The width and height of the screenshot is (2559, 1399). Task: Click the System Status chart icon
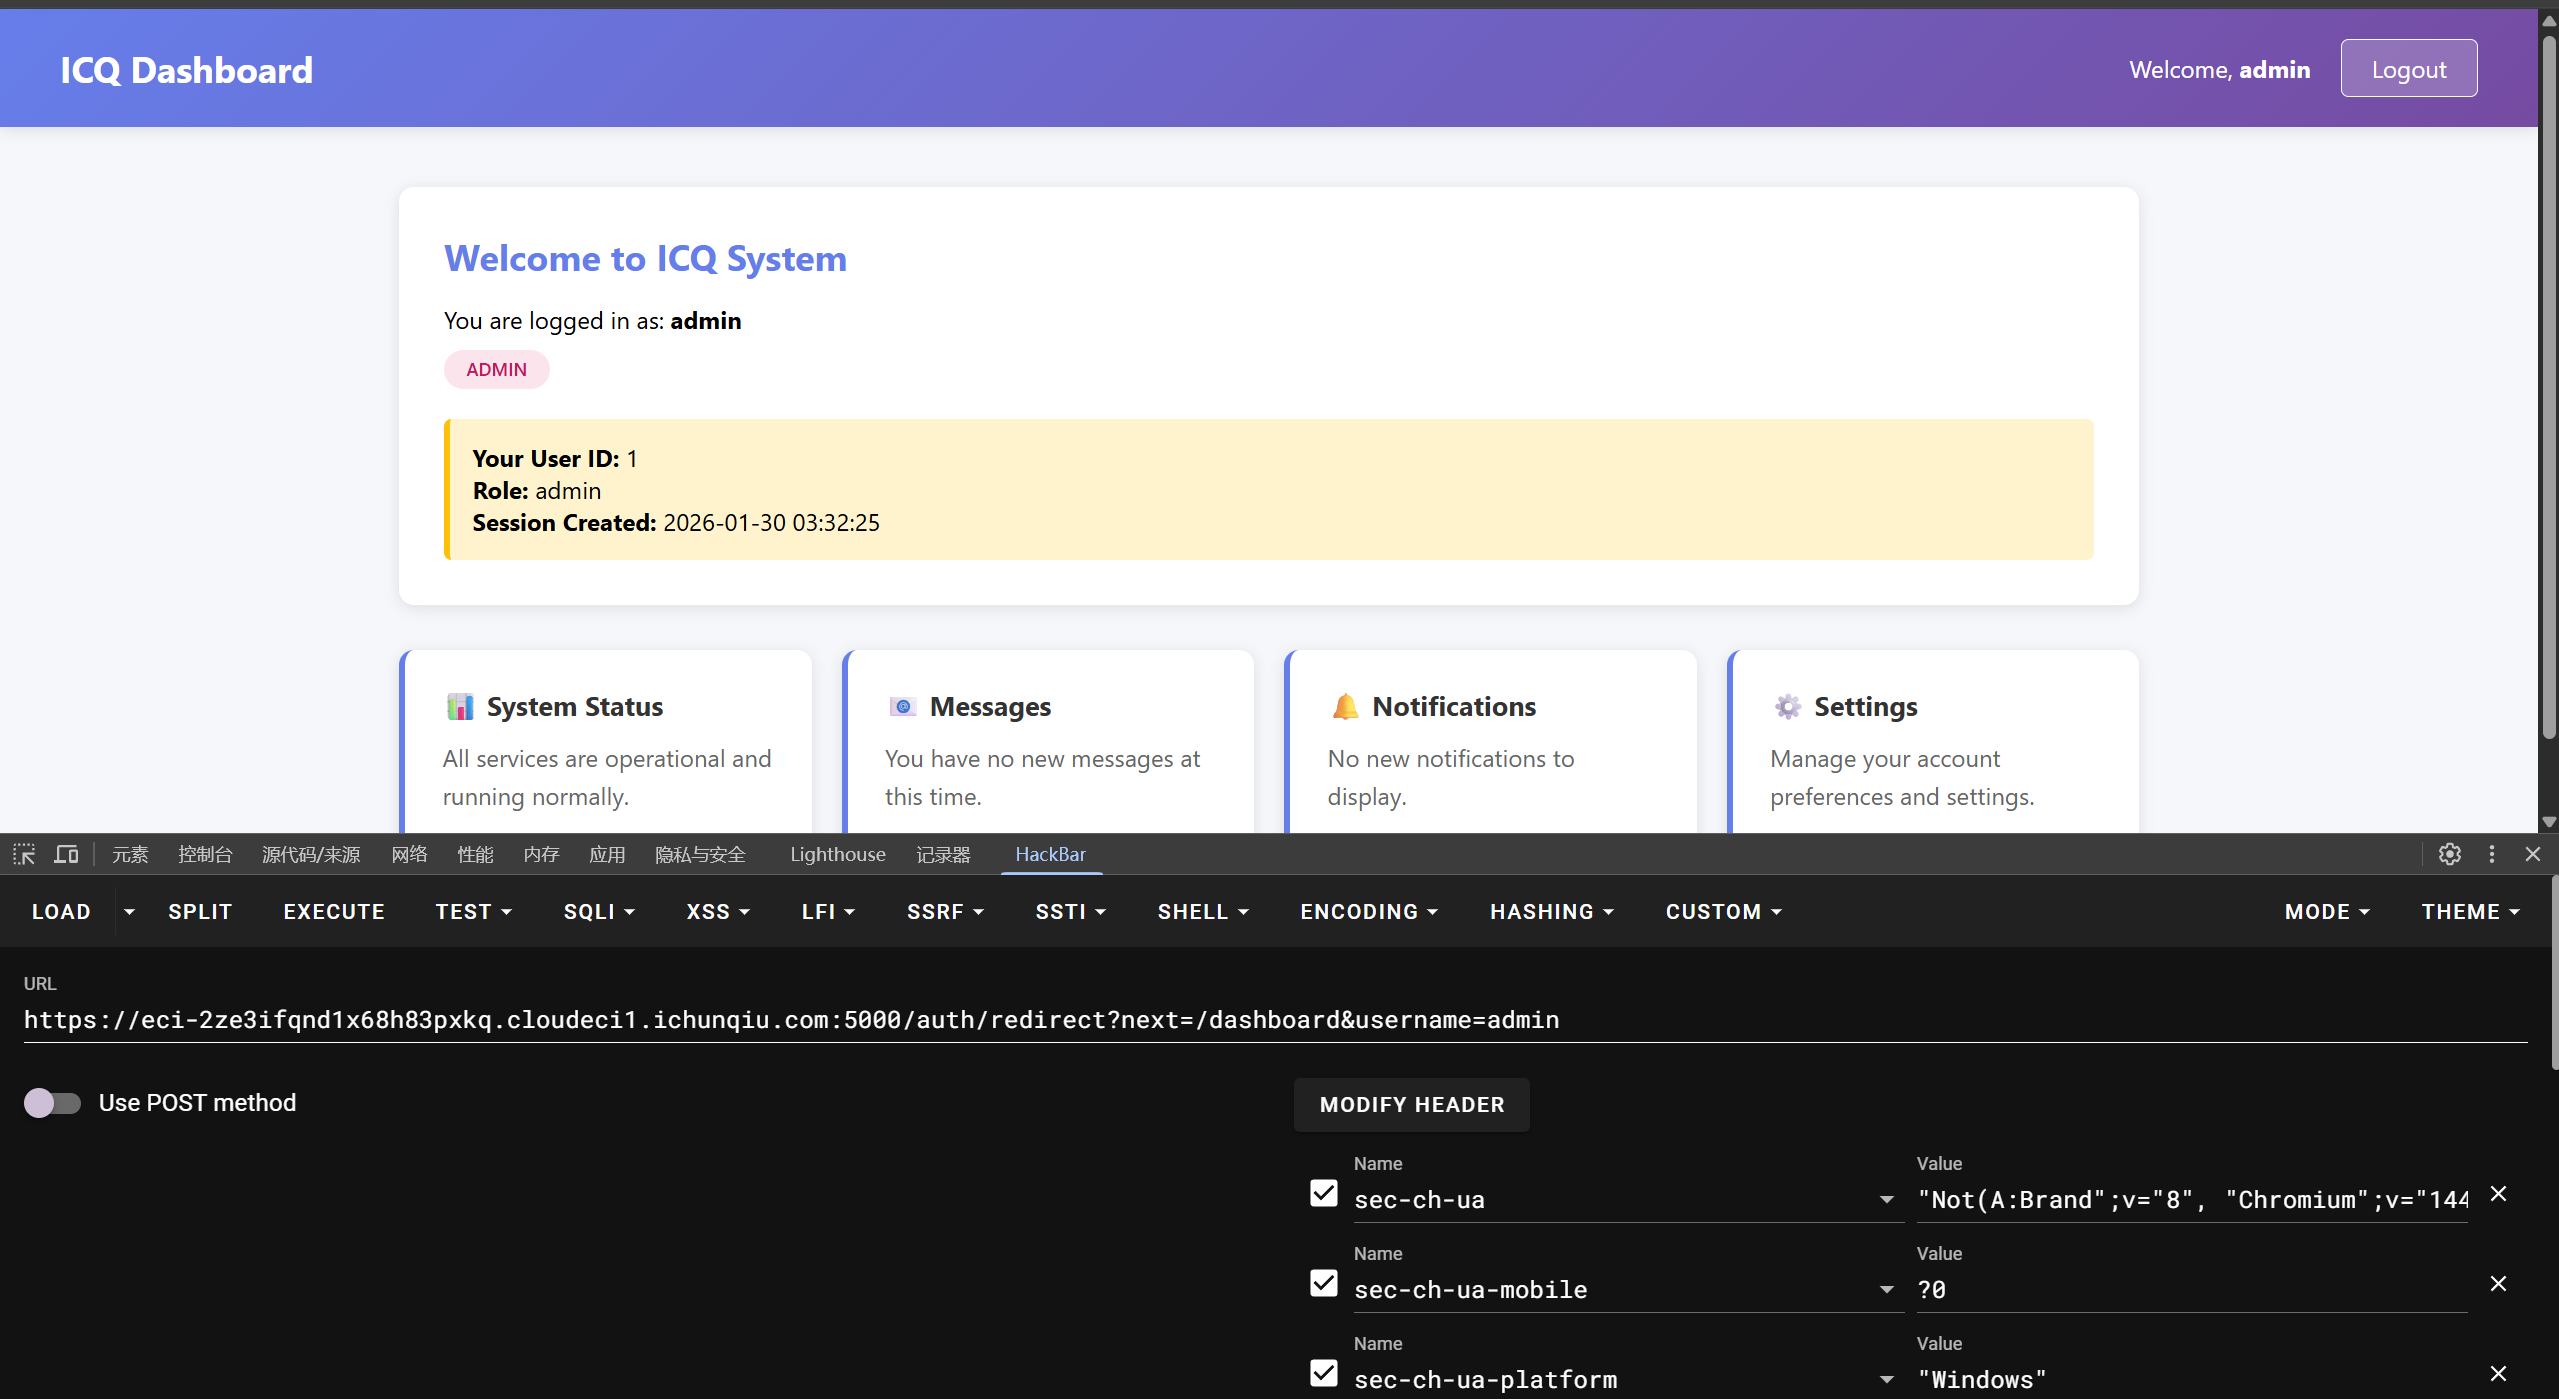pos(460,706)
